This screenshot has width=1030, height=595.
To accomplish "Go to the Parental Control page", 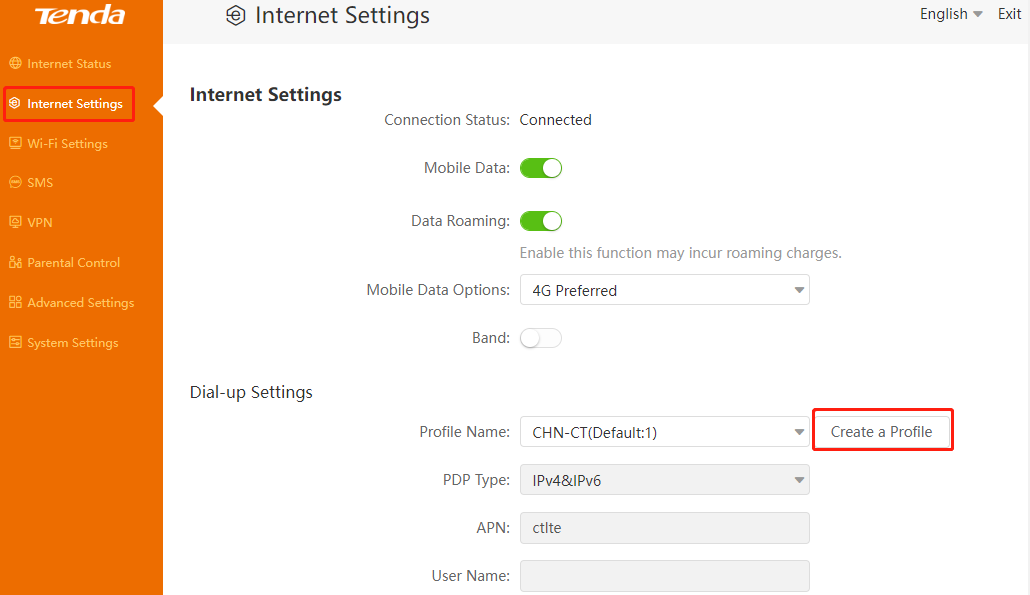I will 73,263.
